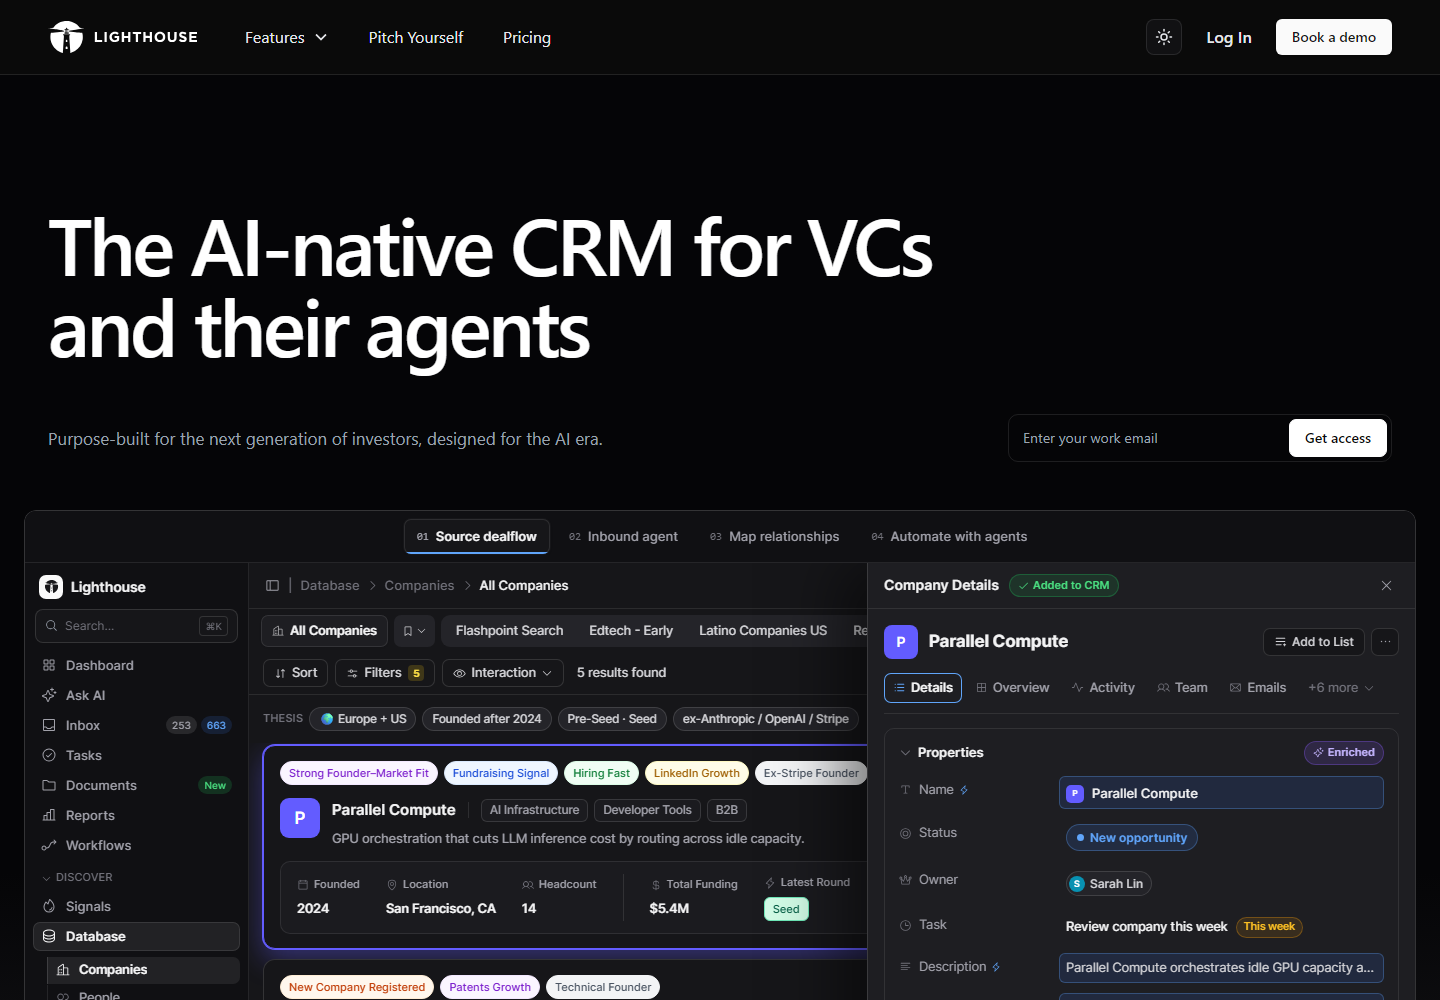Toggle the Filters button with 5 badge
The width and height of the screenshot is (1440, 1000).
click(x=385, y=673)
